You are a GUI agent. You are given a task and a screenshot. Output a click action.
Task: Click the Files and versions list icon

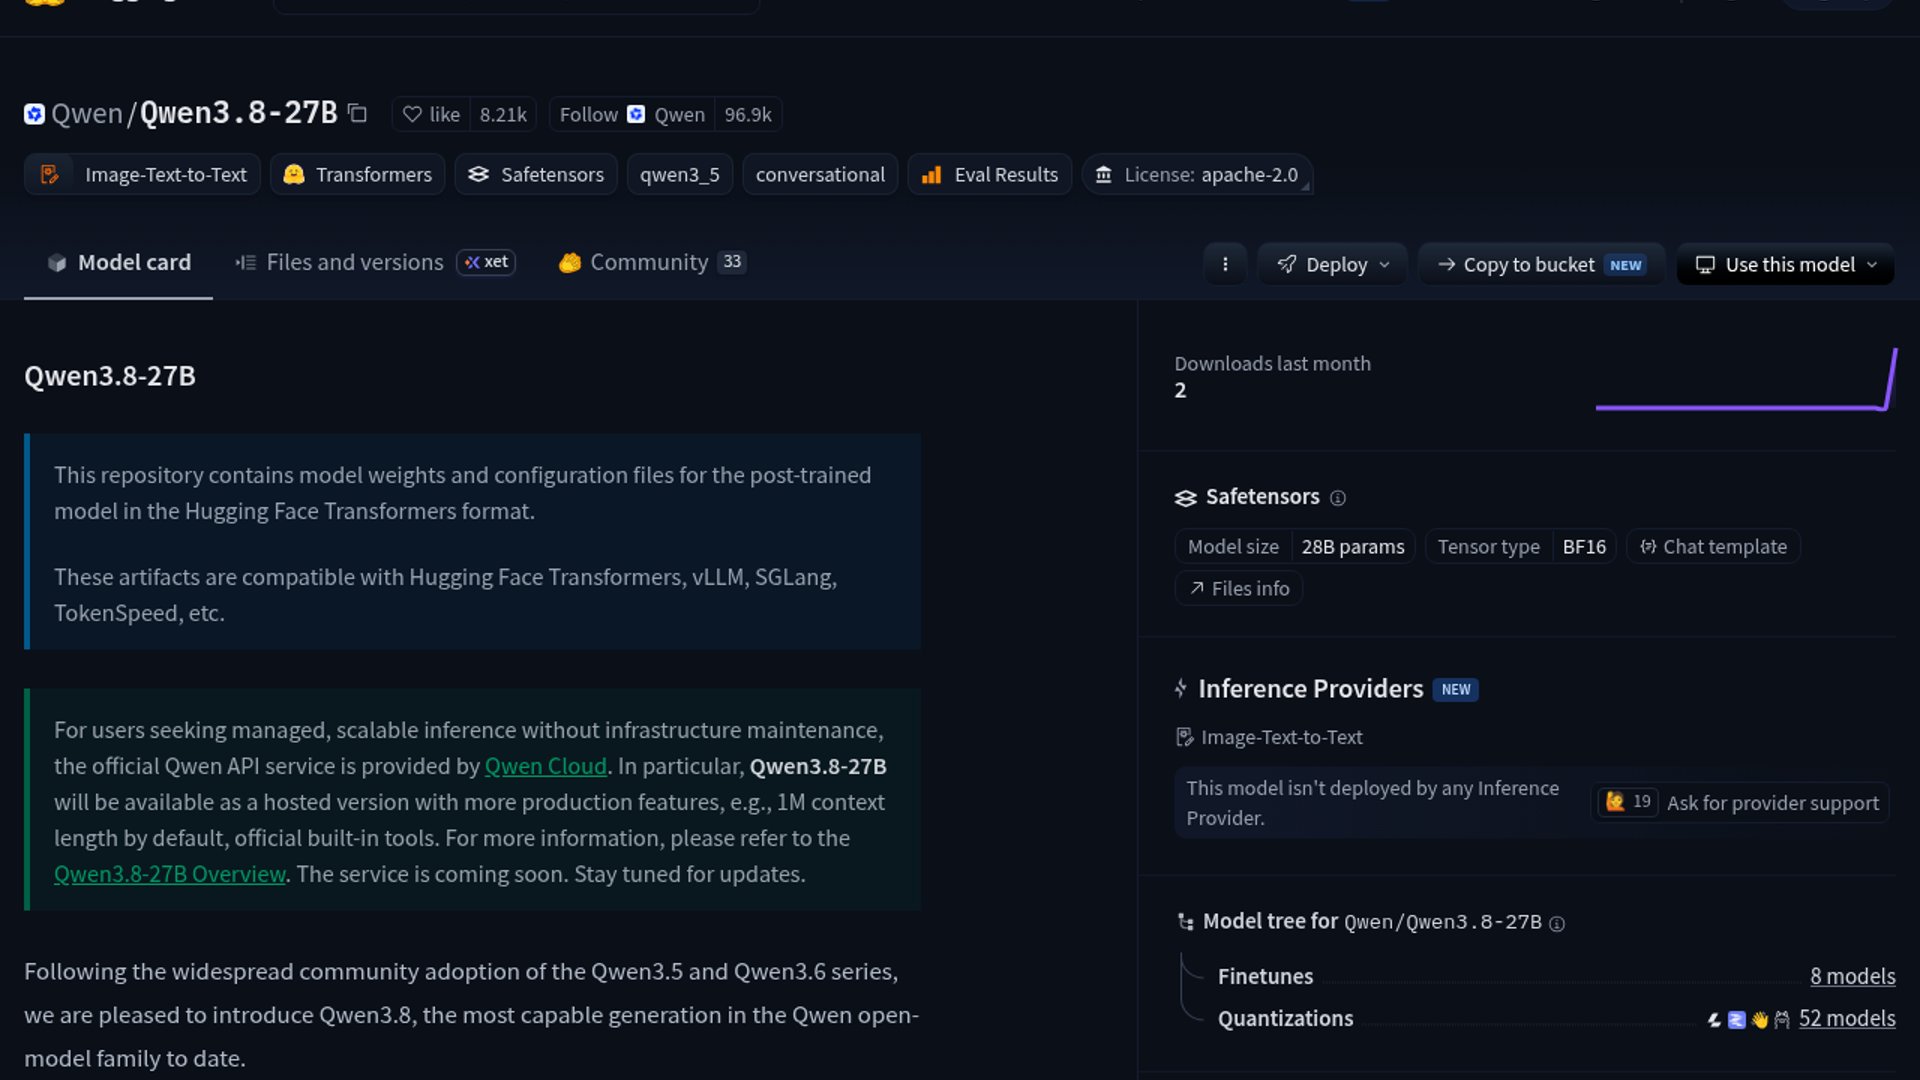[245, 263]
